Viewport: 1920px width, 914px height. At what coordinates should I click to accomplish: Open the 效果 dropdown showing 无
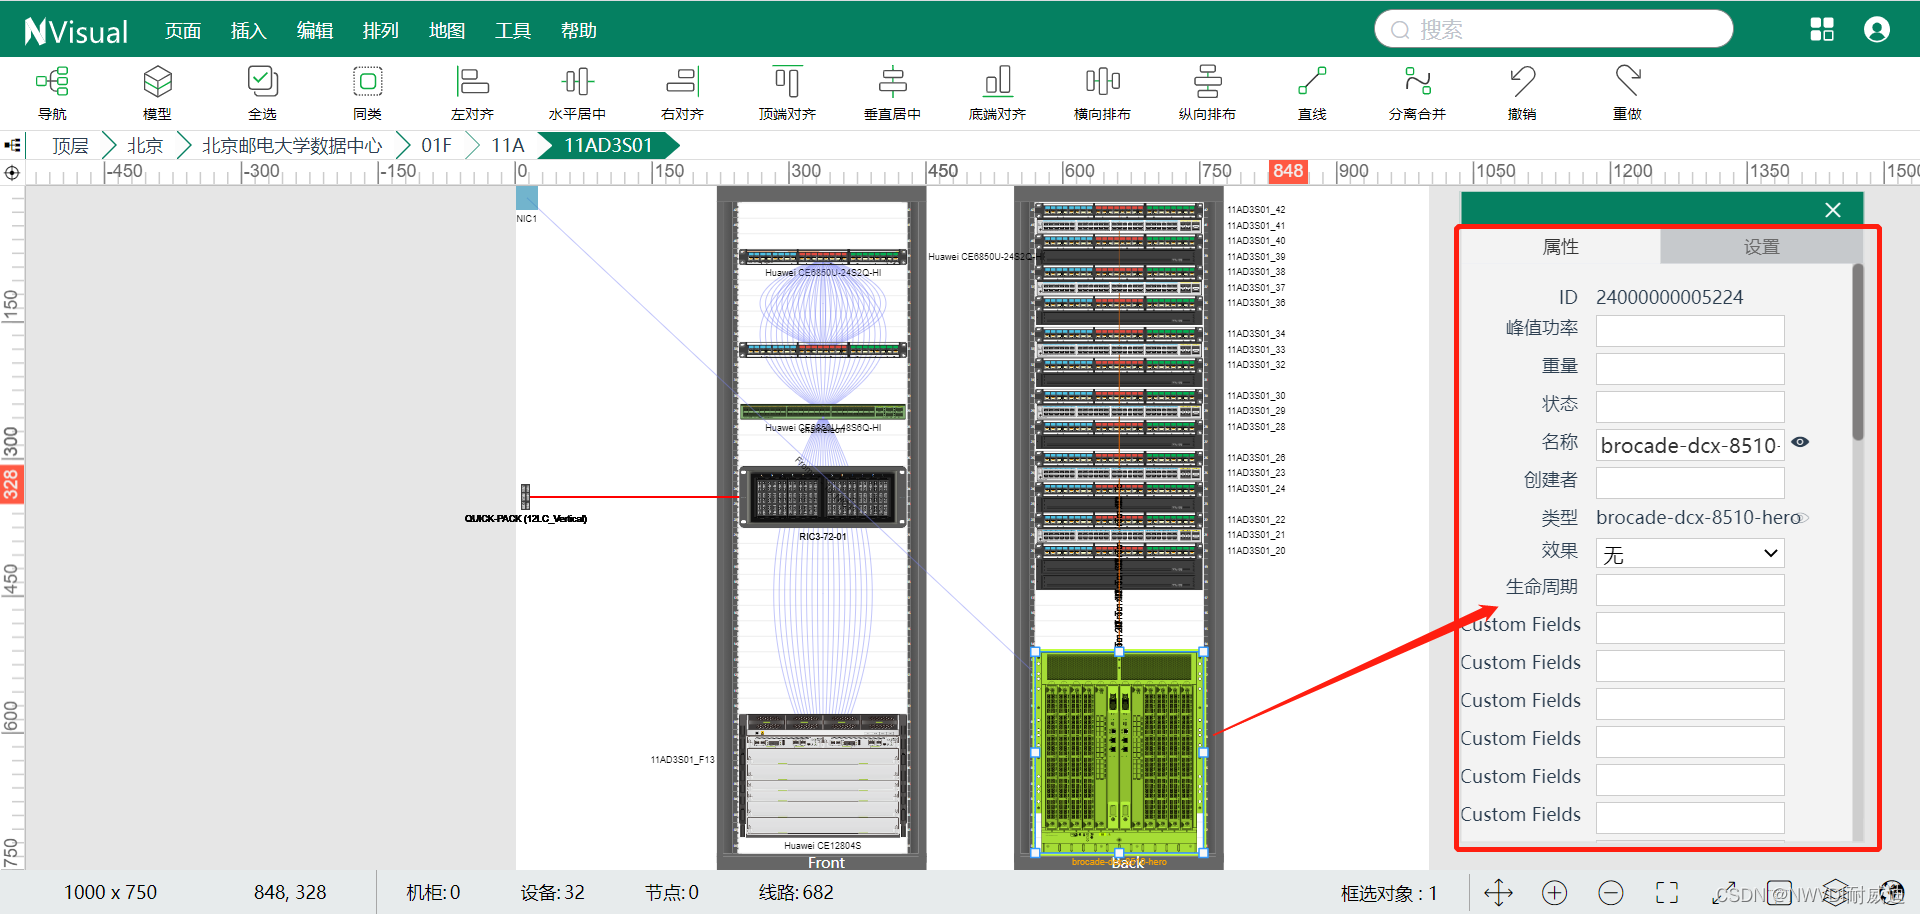(1689, 554)
